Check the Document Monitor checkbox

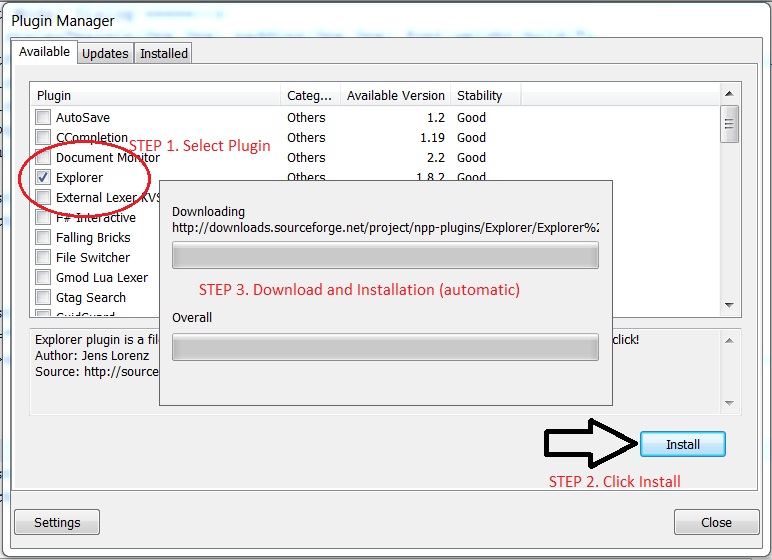pos(43,157)
